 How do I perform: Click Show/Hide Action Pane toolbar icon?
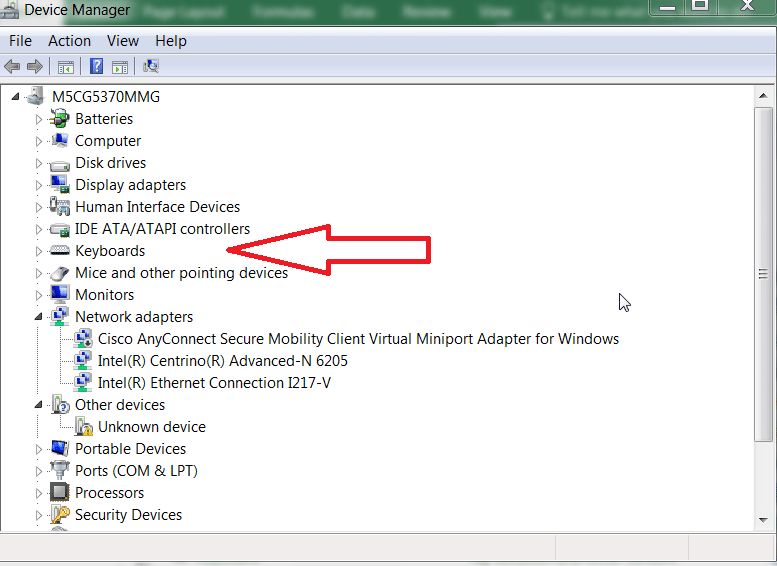(x=120, y=66)
